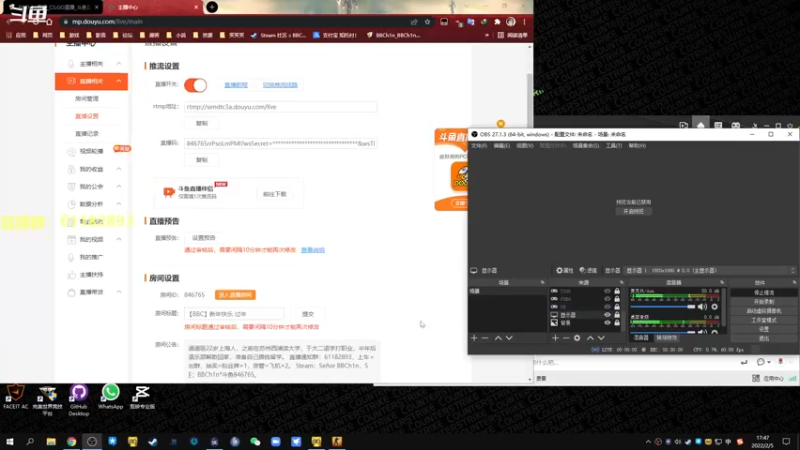This screenshot has height=450, width=800.
Task: Launch FACEIT AC from desktop
Action: (x=15, y=397)
